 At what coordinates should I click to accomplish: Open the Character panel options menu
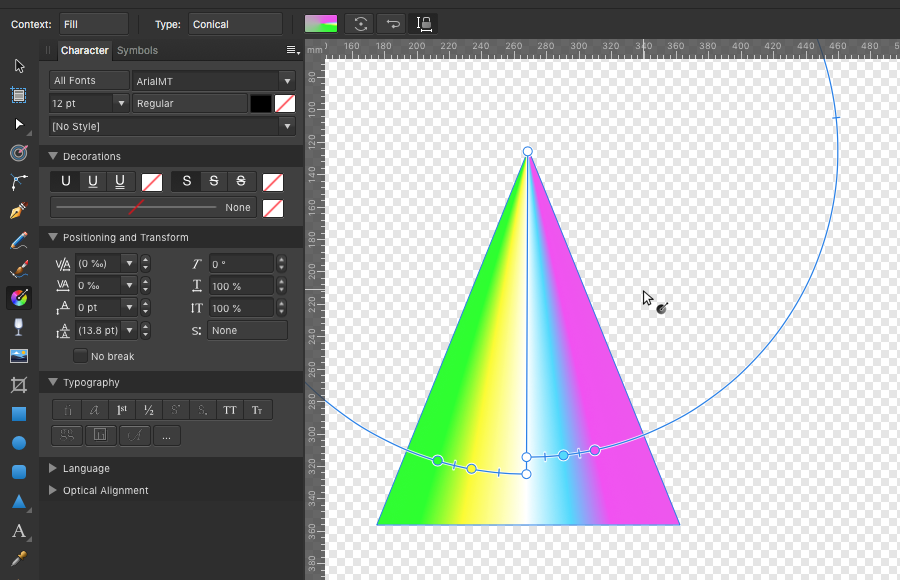tap(292, 50)
